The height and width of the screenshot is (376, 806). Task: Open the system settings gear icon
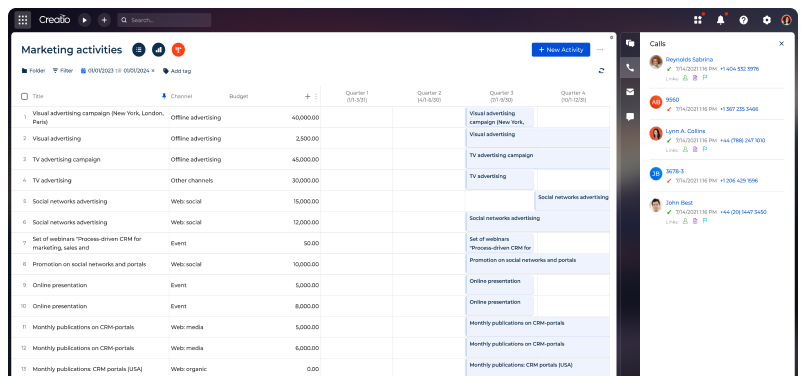766,20
